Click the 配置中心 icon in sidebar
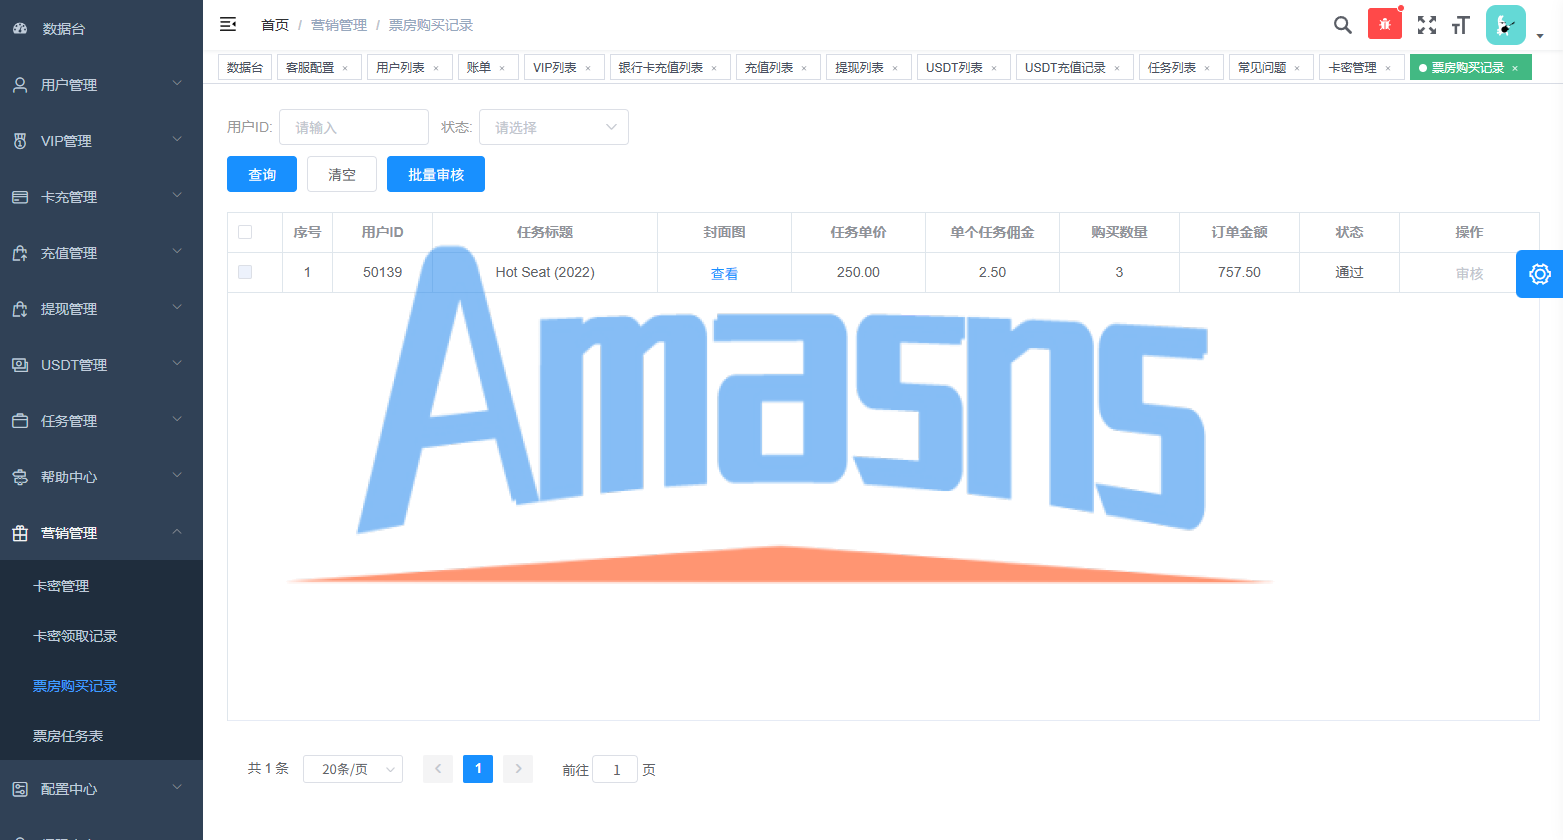The width and height of the screenshot is (1563, 840). 20,789
